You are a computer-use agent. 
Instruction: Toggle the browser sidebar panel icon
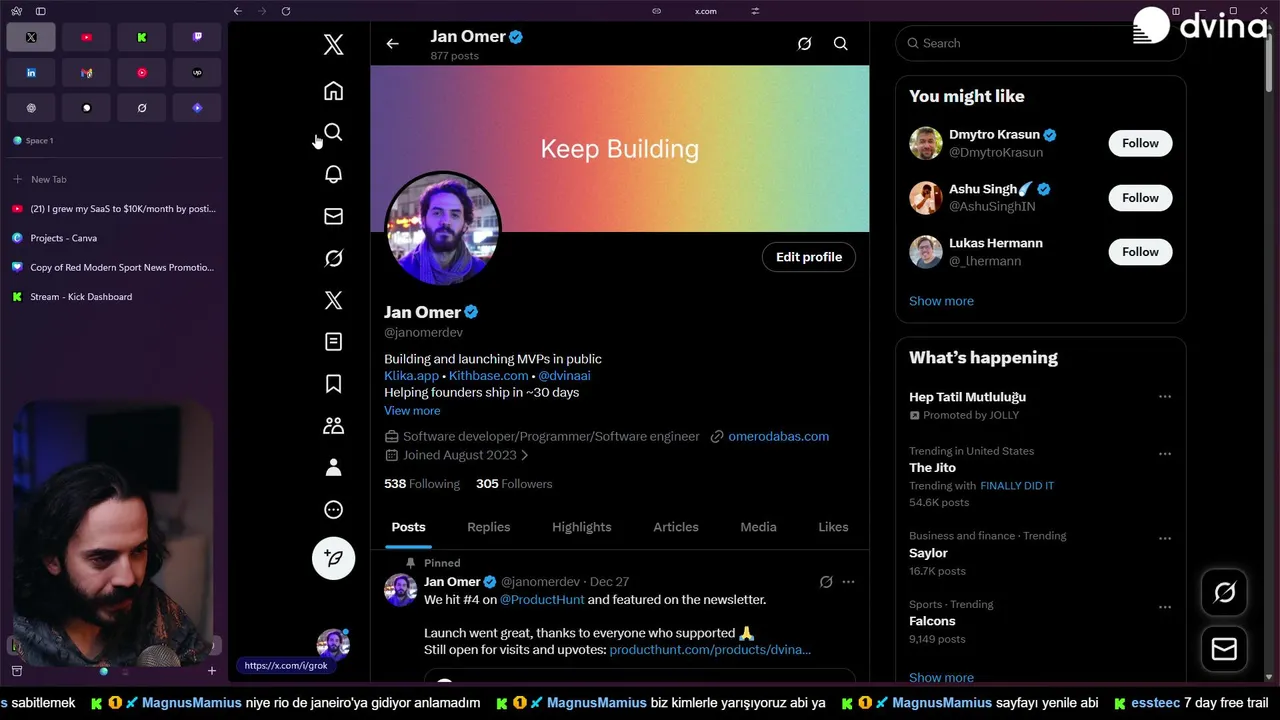41,11
